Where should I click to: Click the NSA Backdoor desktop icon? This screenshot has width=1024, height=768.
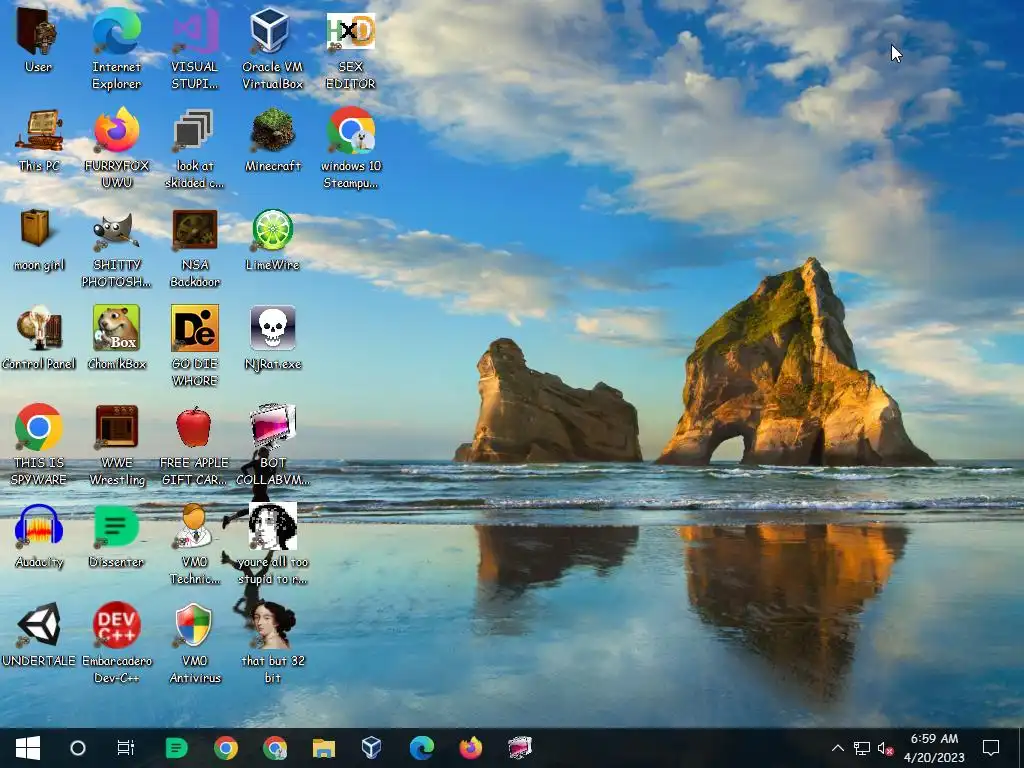coord(194,248)
